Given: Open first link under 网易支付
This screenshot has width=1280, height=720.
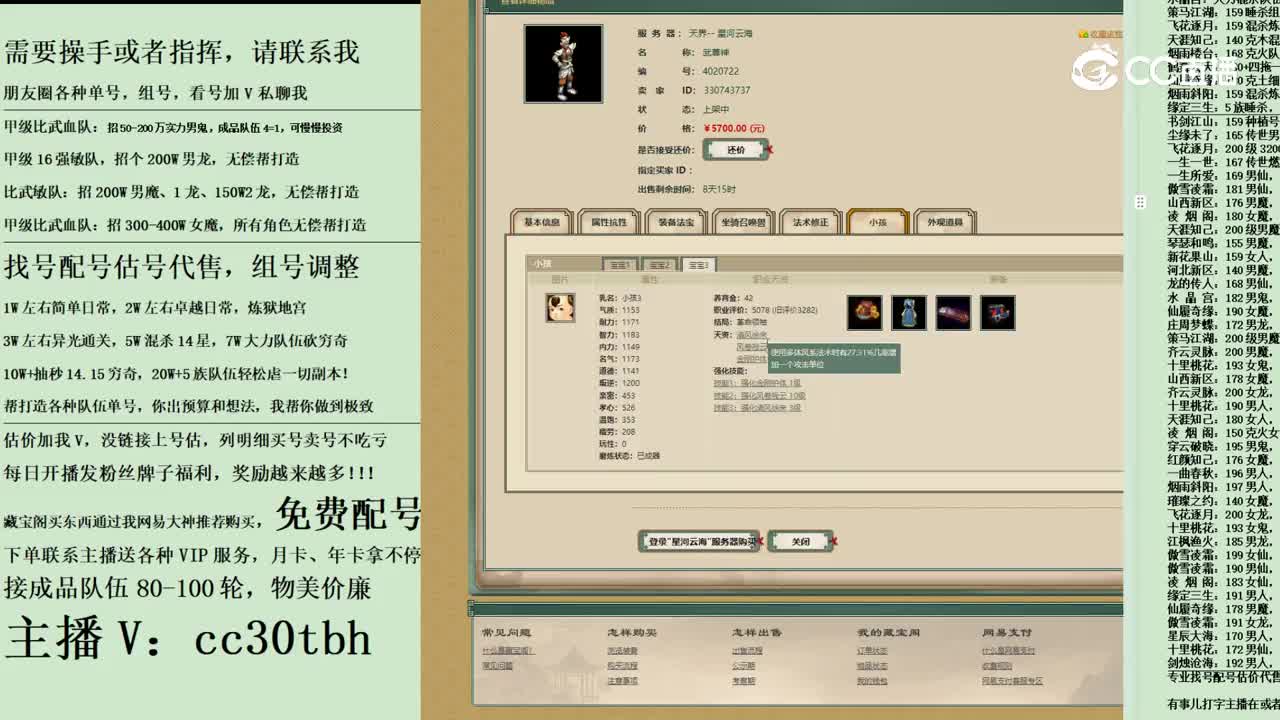Looking at the screenshot, I should (x=1008, y=651).
